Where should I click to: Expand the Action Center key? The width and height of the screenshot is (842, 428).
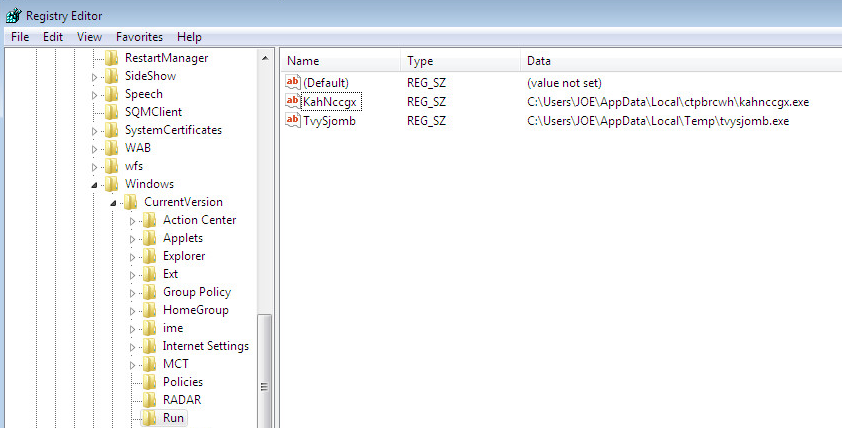(132, 220)
